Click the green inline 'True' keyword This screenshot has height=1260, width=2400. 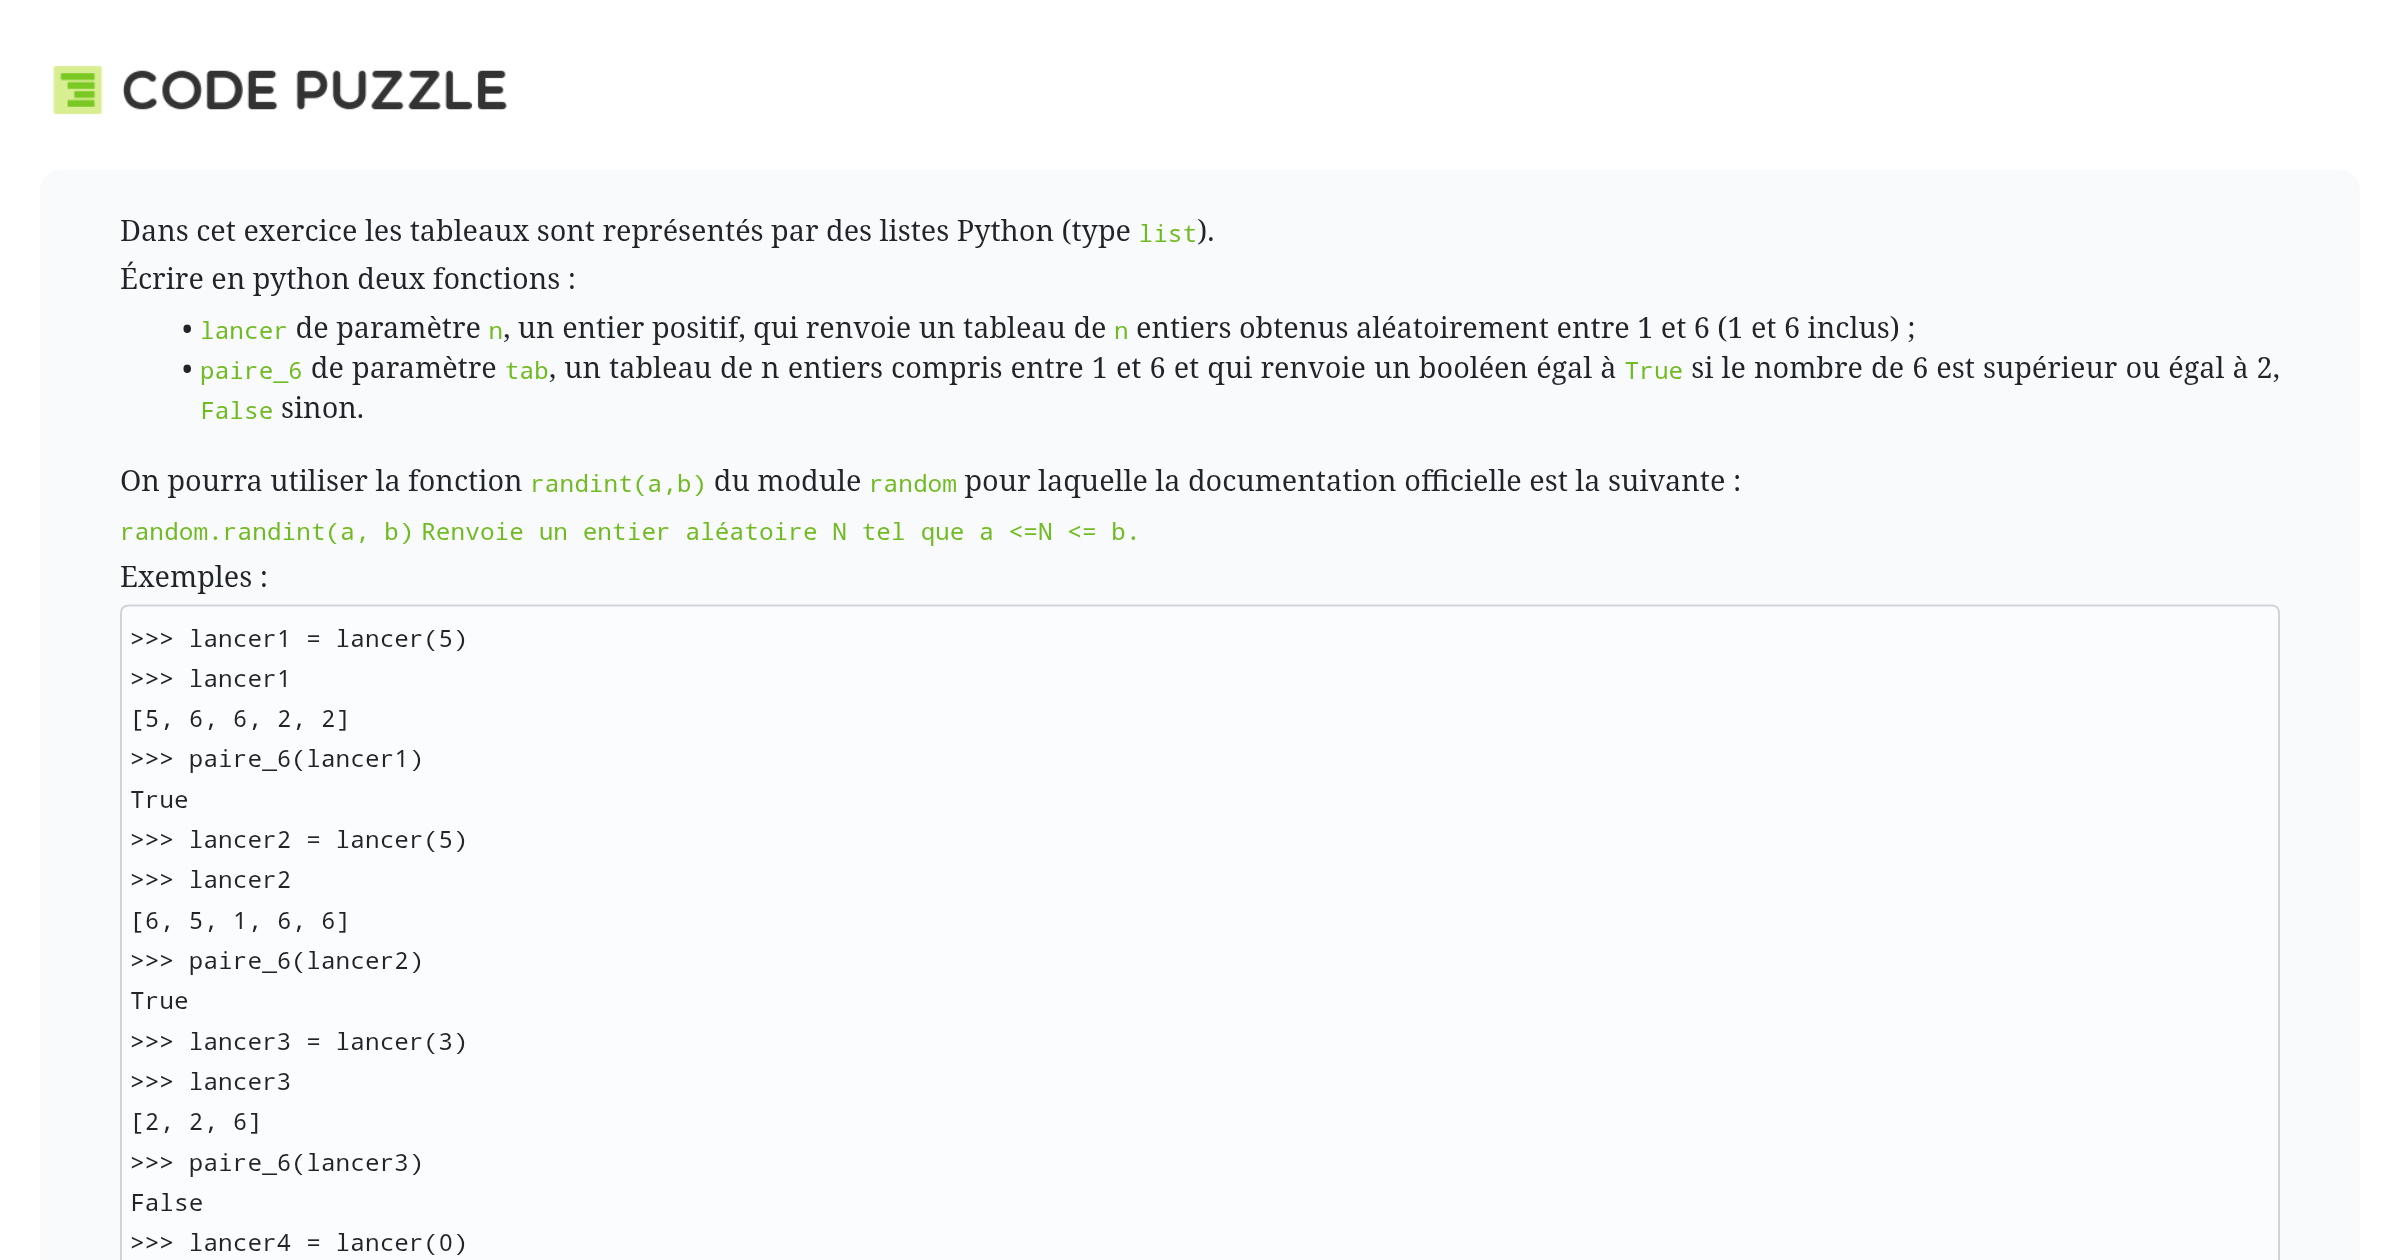click(1653, 370)
